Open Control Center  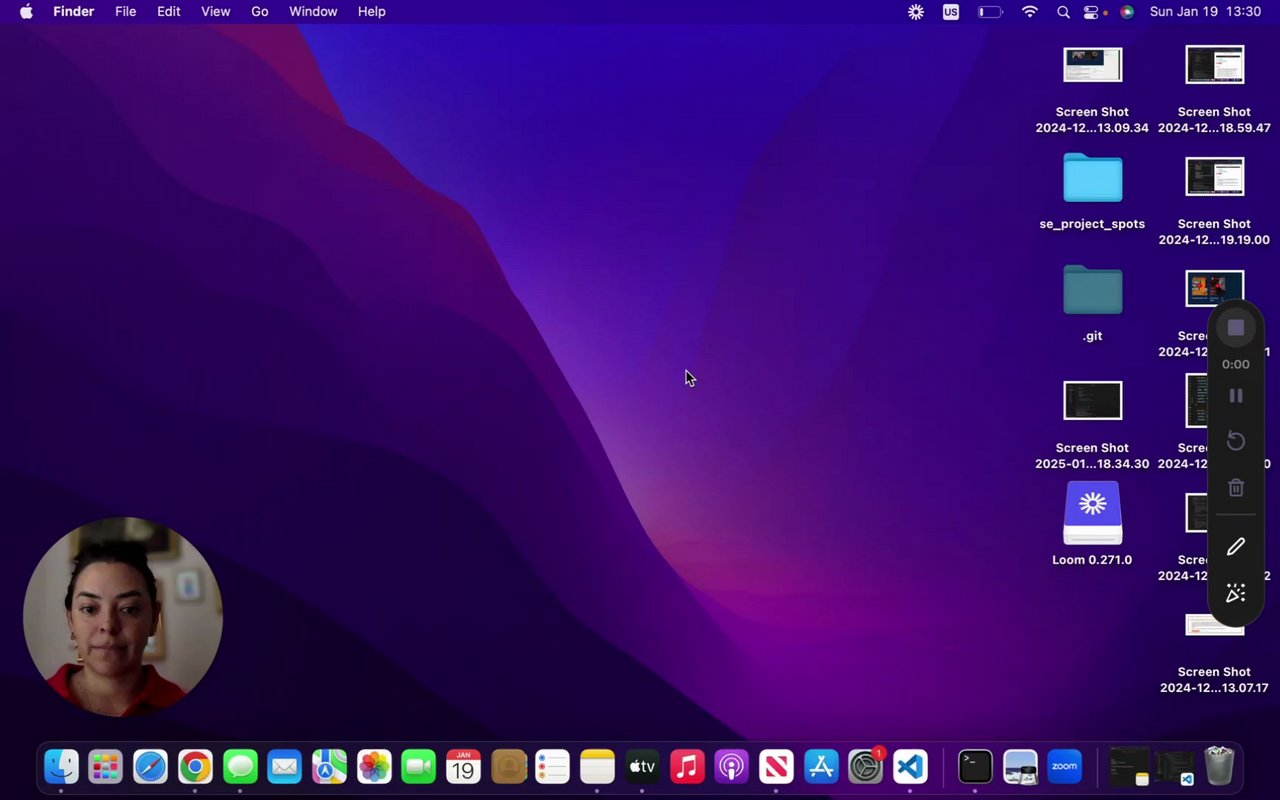pos(1091,12)
